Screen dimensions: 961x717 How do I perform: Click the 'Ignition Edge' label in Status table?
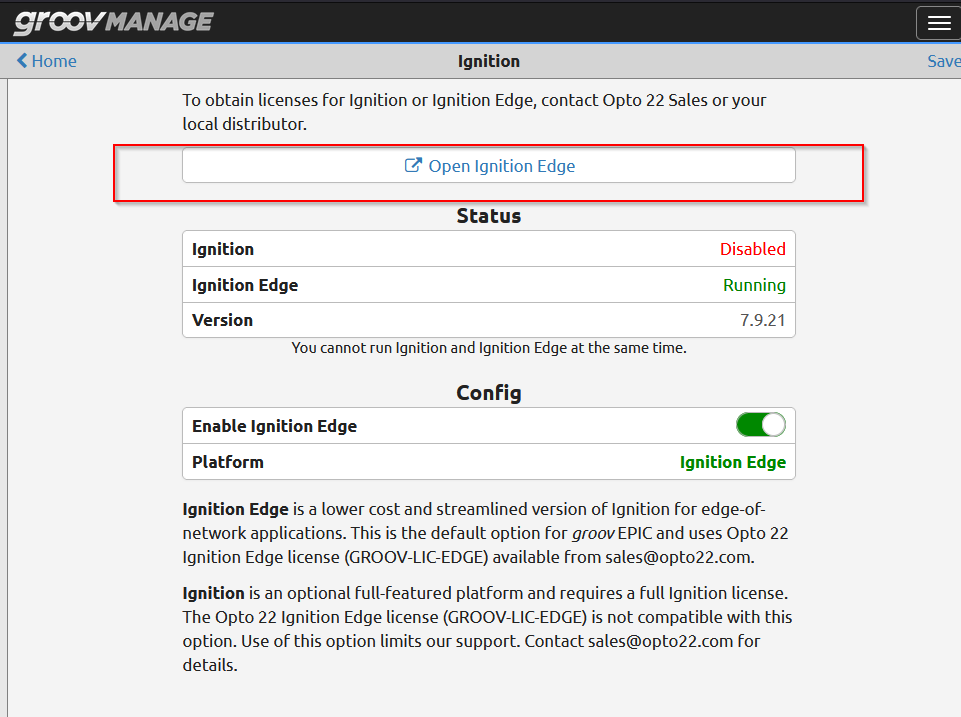245,286
